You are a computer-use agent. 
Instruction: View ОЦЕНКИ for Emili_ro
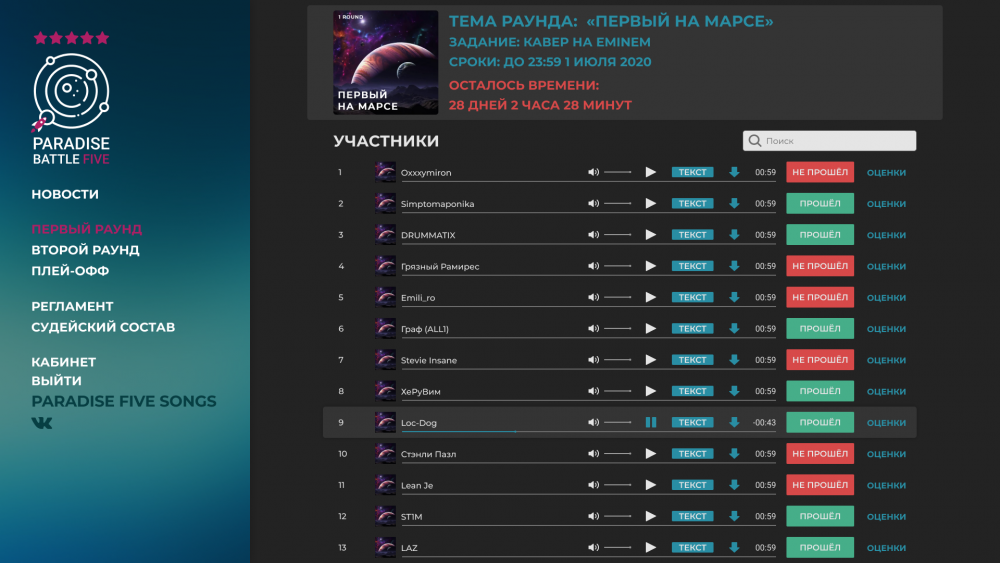click(886, 298)
